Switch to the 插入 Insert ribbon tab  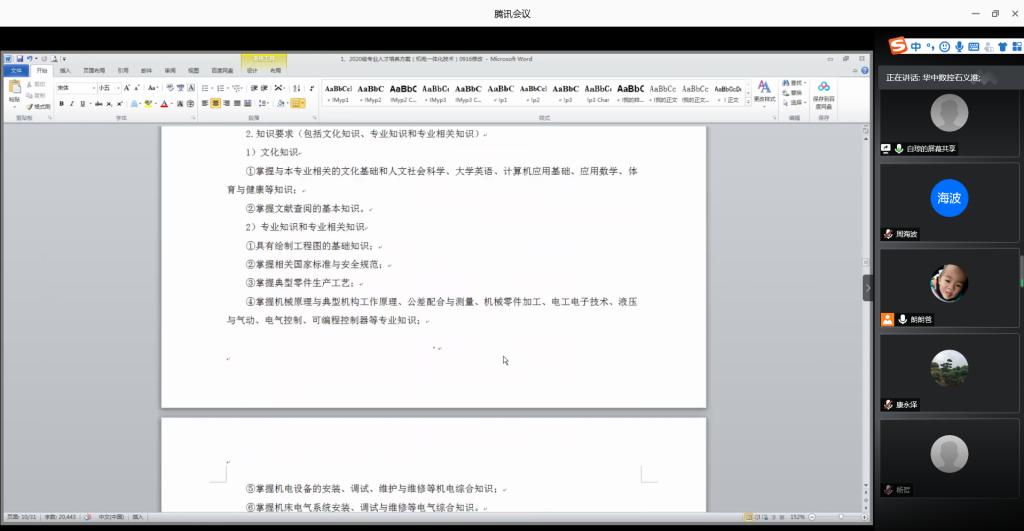(65, 71)
